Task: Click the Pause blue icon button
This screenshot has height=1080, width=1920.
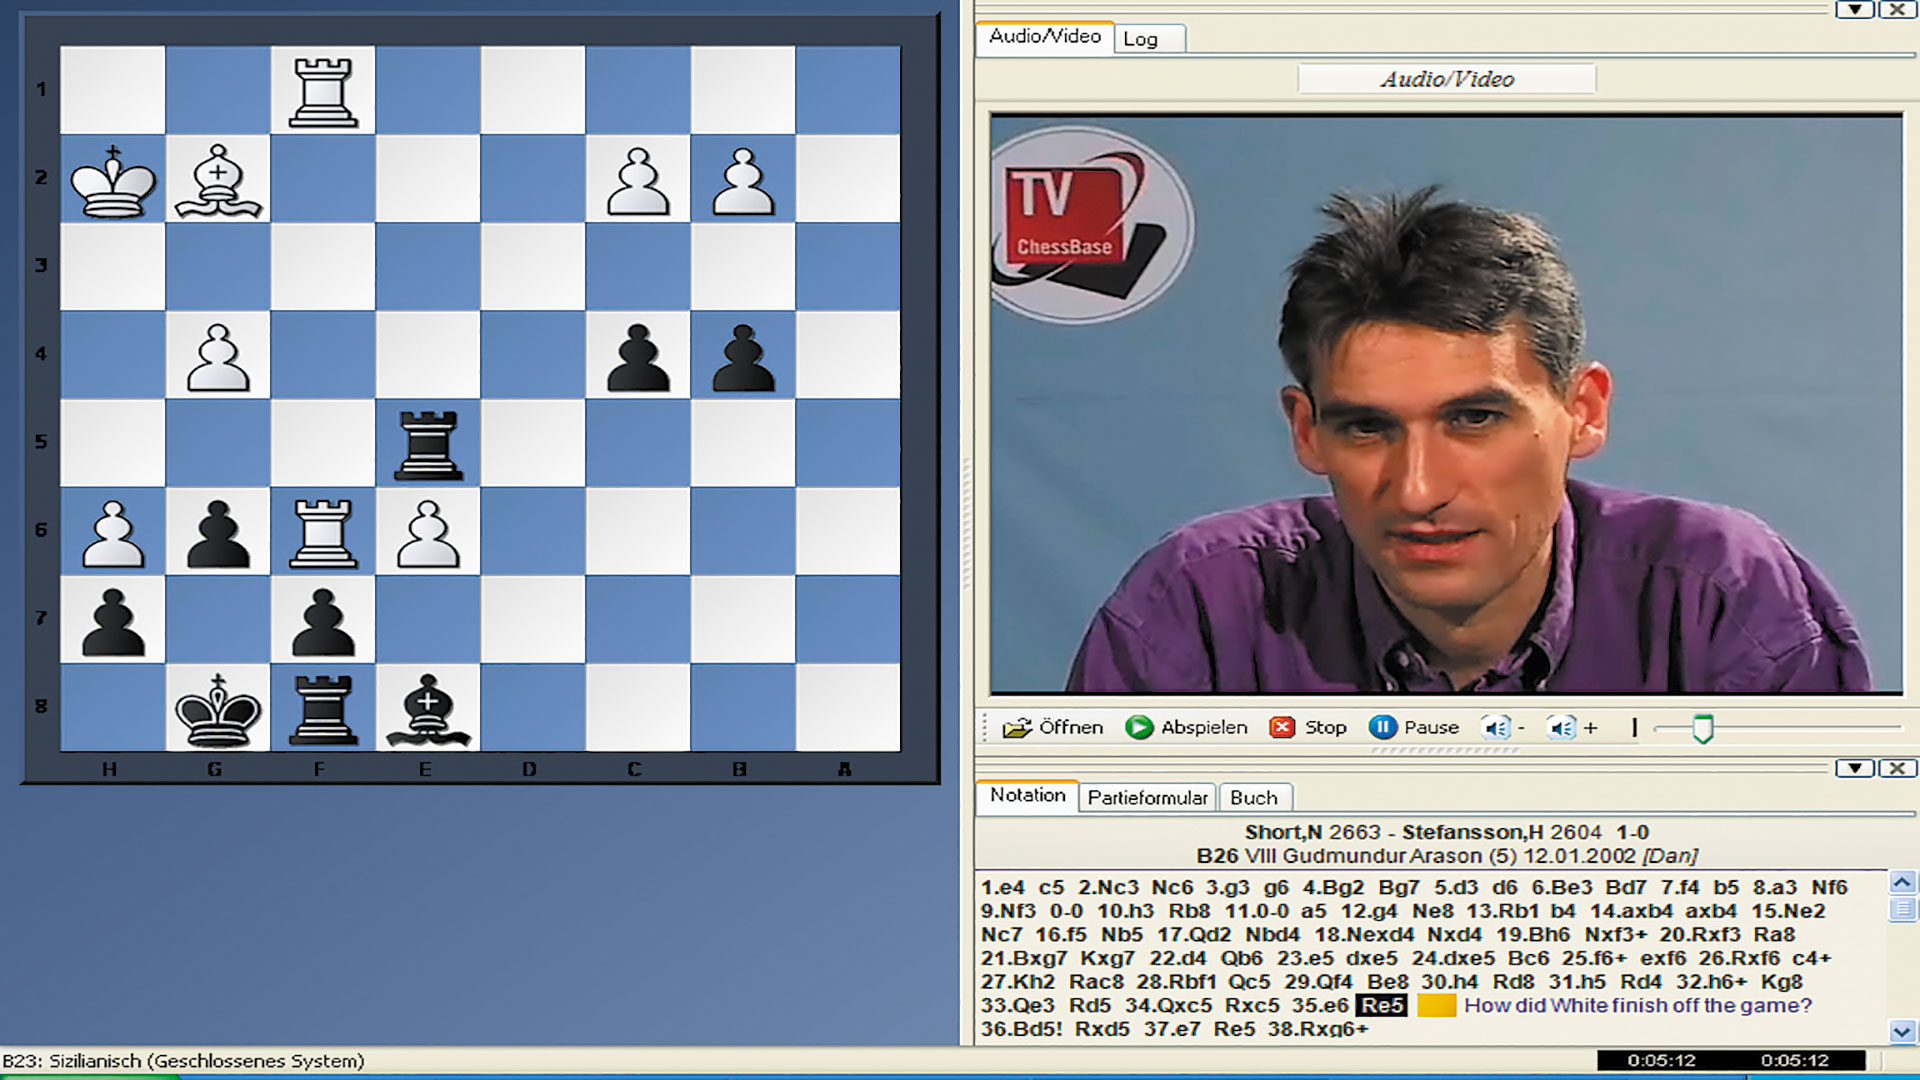Action: tap(1383, 727)
